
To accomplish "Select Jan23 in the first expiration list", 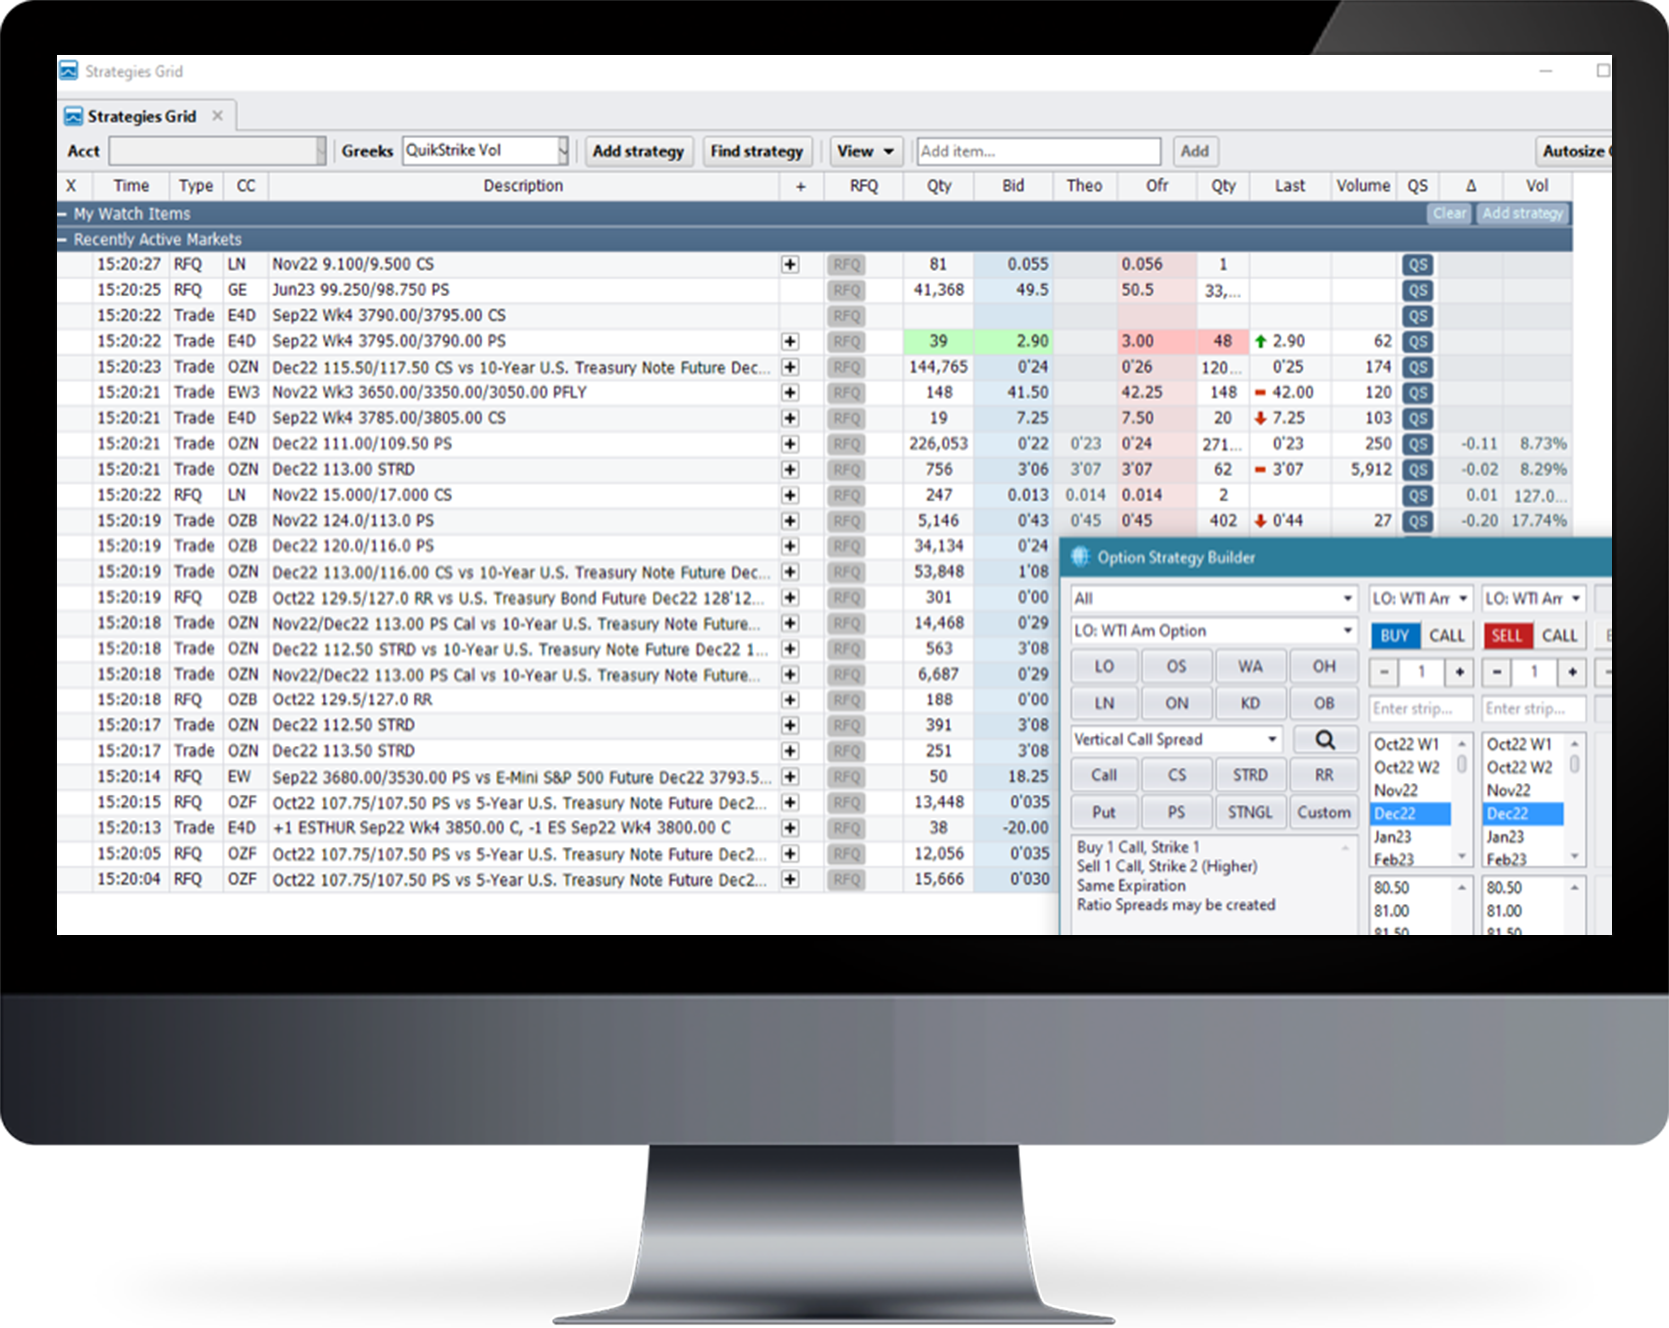I will pyautogui.click(x=1393, y=837).
